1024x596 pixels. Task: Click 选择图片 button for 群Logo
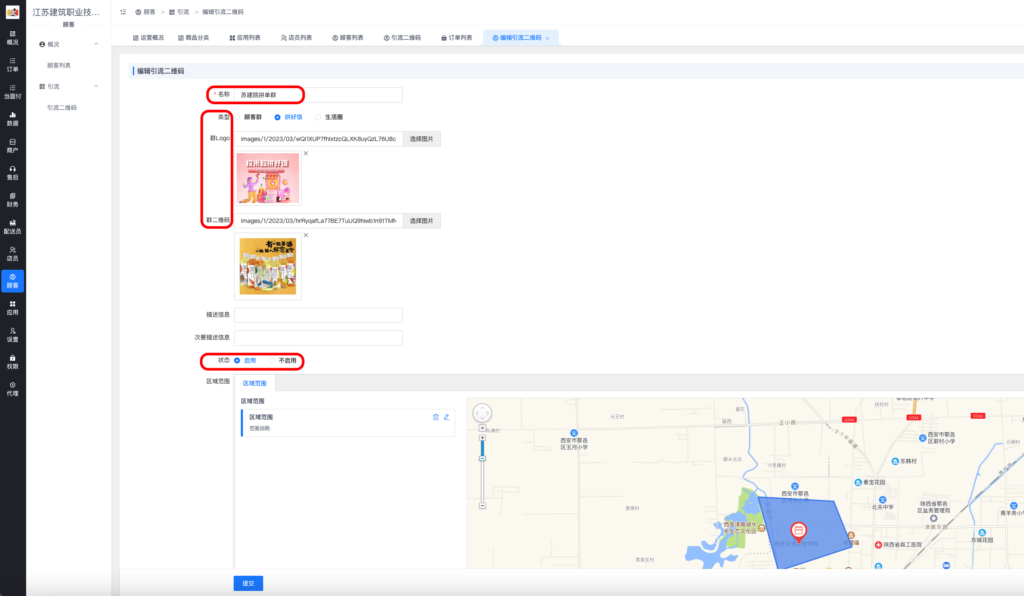[x=421, y=139]
